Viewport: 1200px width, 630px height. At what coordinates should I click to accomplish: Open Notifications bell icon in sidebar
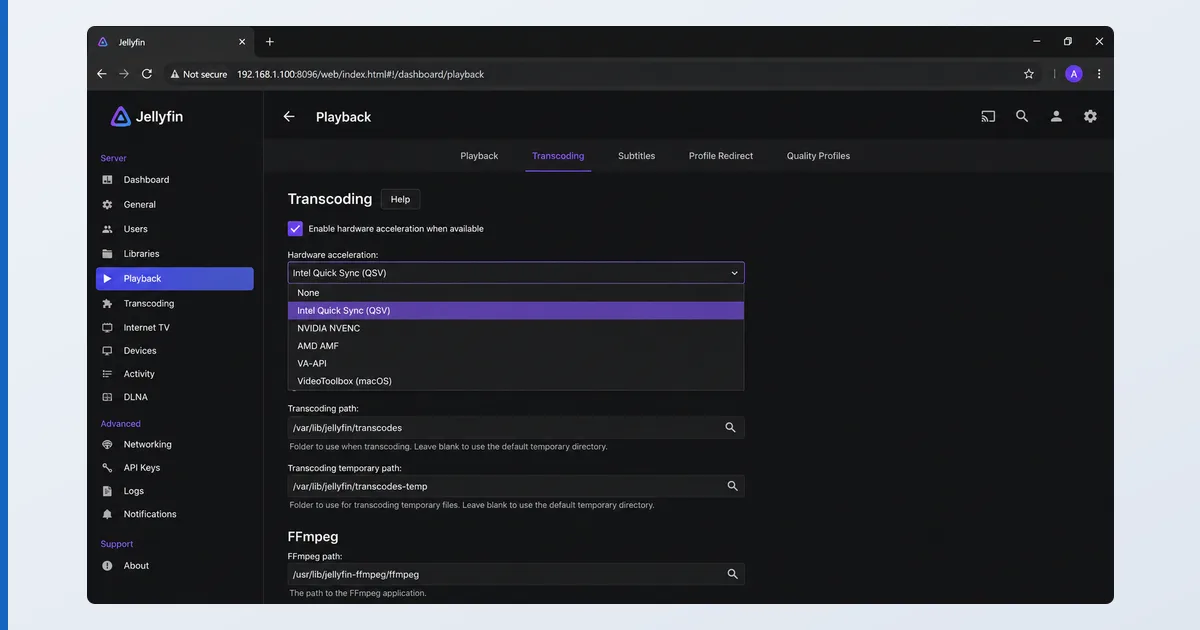pos(107,514)
